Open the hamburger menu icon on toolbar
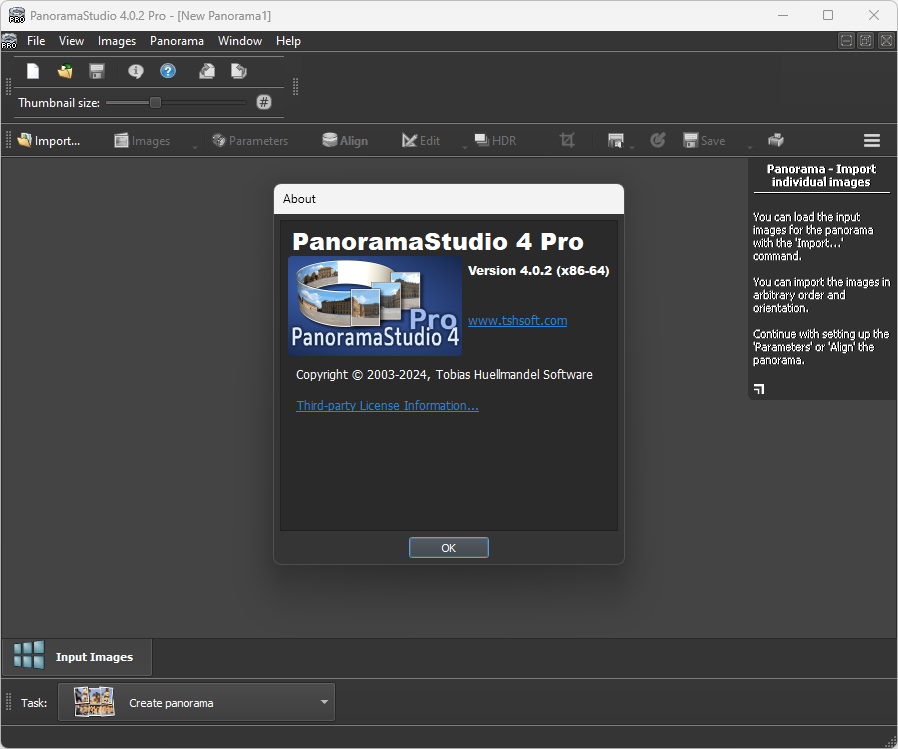 coord(872,140)
